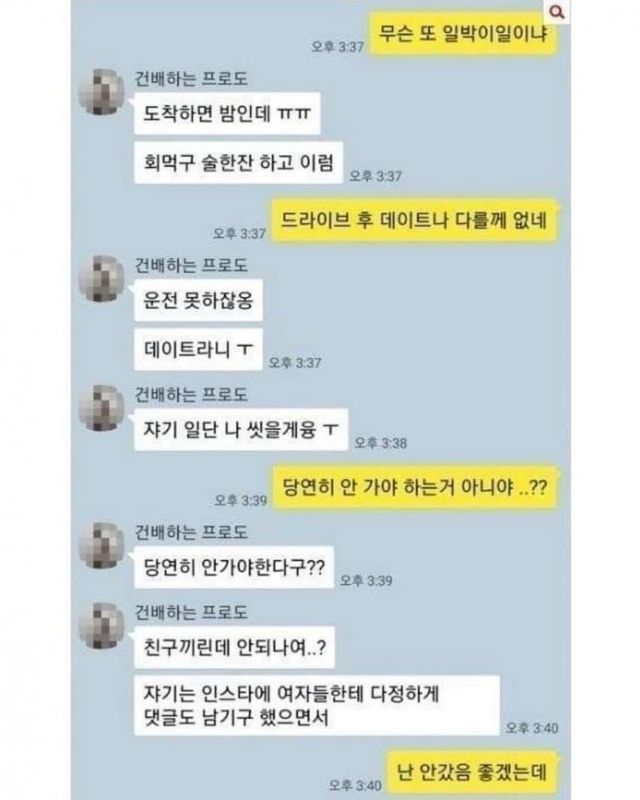640x800 pixels.
Task: Tap the profile avatar next to 쟈기 일단 나 씻을게용
Action: click(x=102, y=408)
